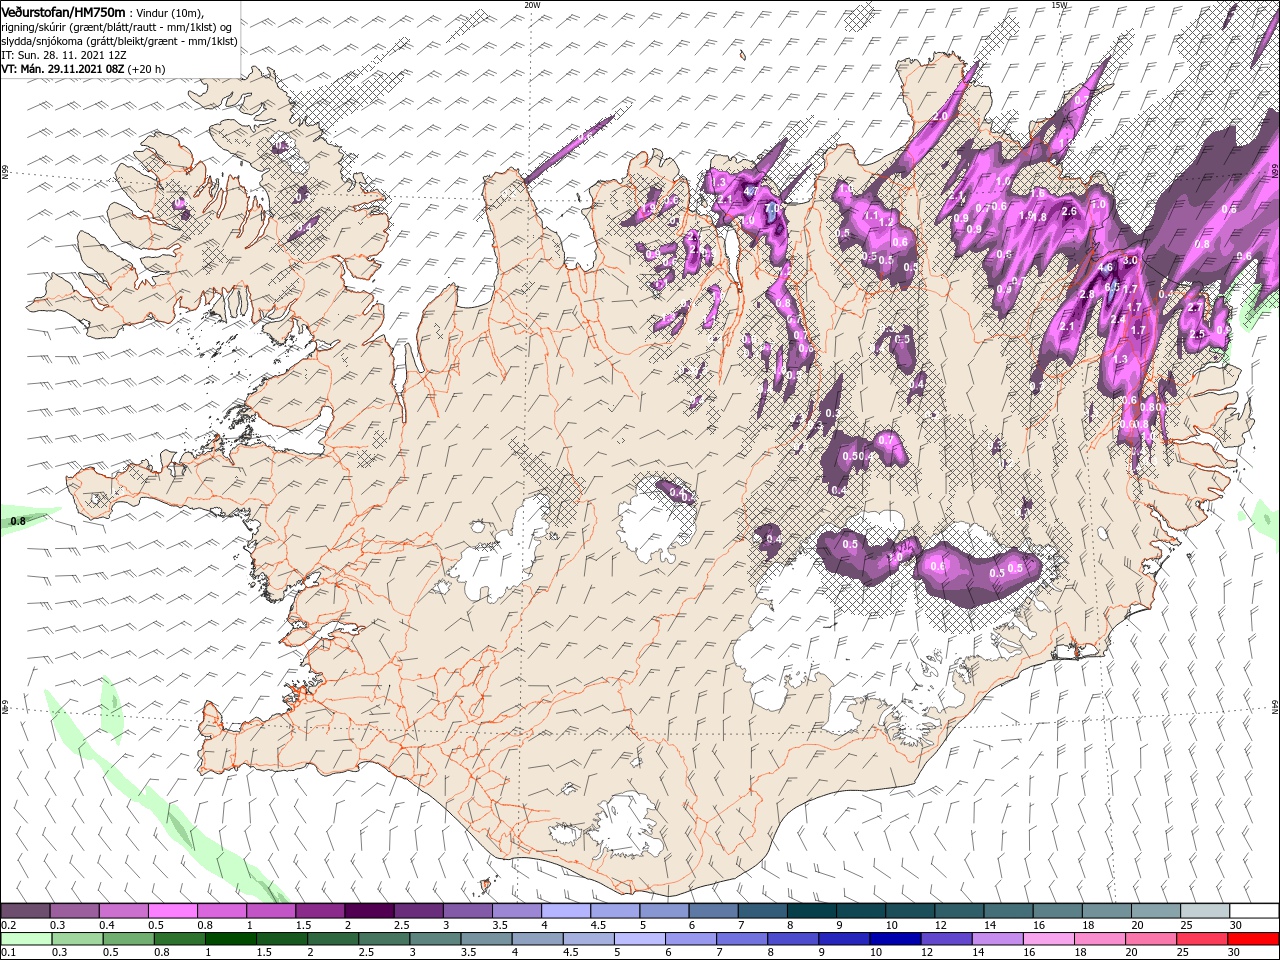Click the '1.5' label in rain legend row
Image resolution: width=1280 pixels, height=960 pixels.
264,952
